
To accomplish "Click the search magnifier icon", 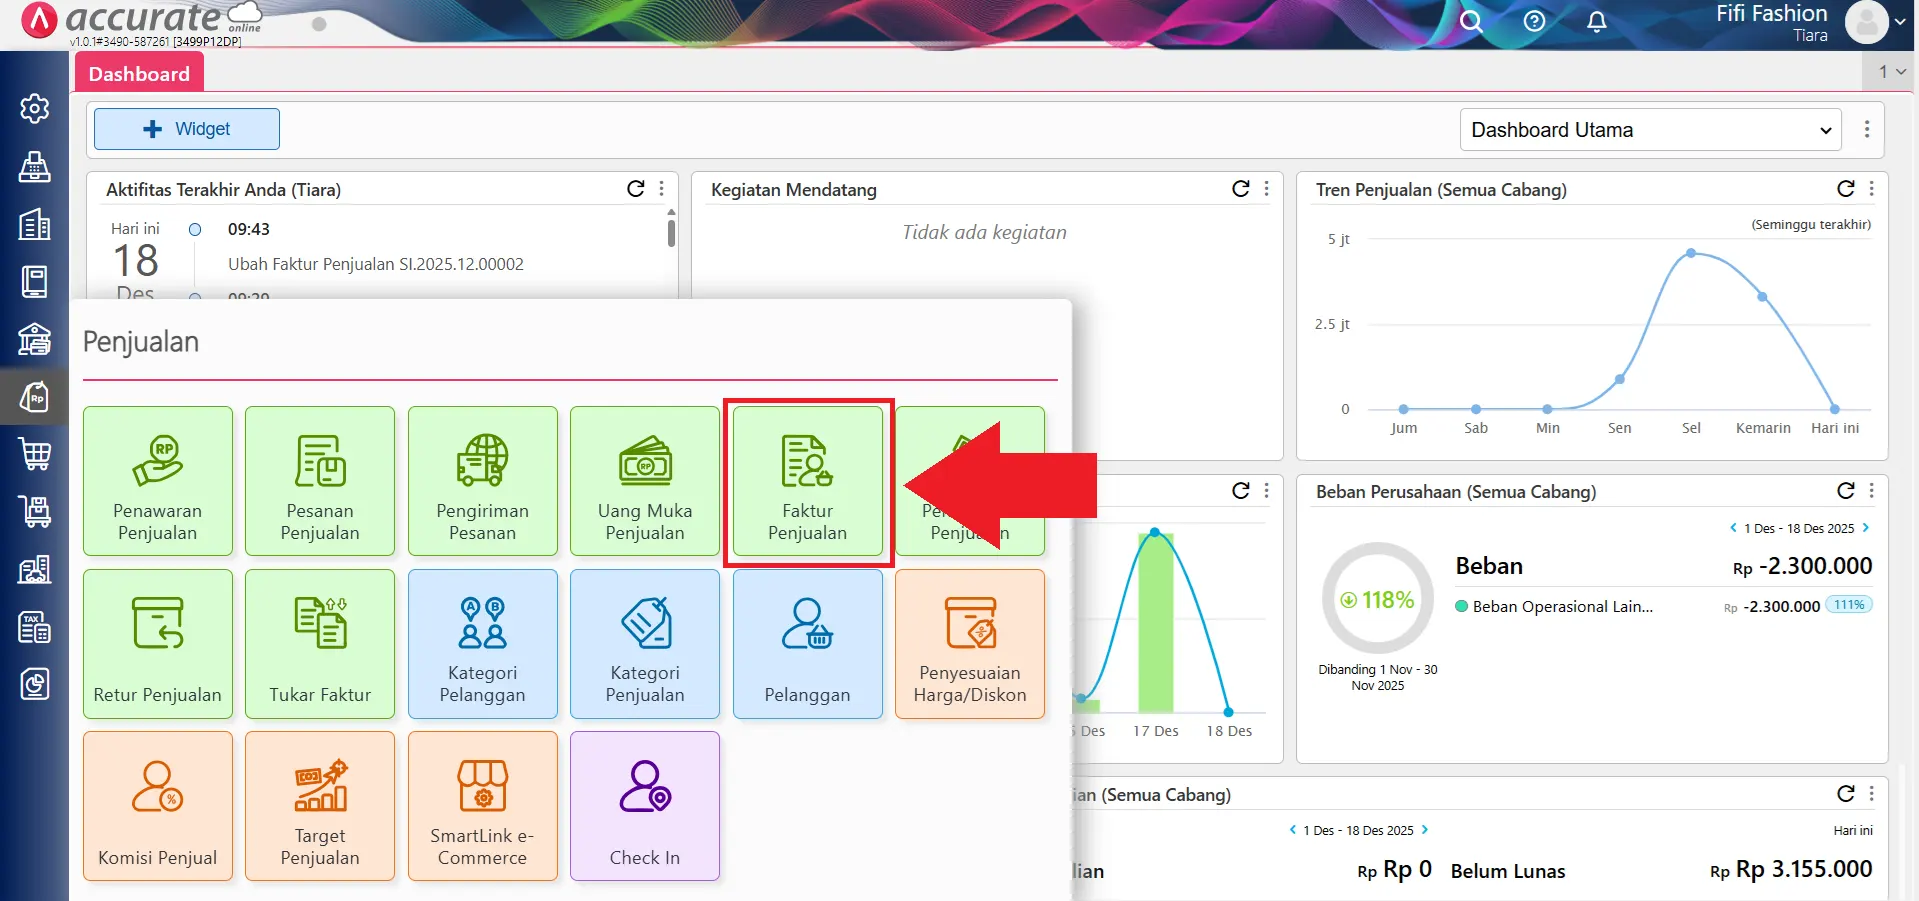I will click(1470, 21).
